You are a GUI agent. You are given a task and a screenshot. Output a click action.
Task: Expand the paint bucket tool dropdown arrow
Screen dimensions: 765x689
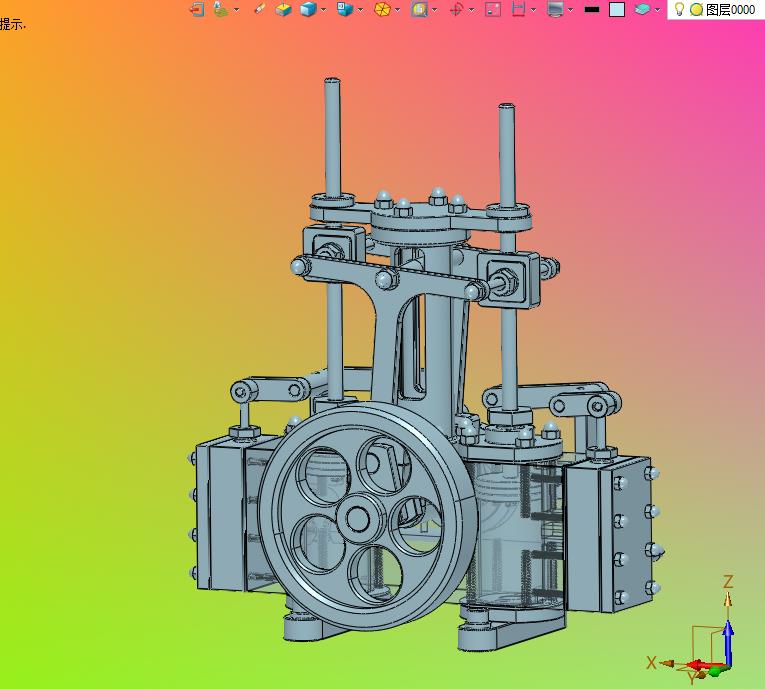tap(237, 10)
